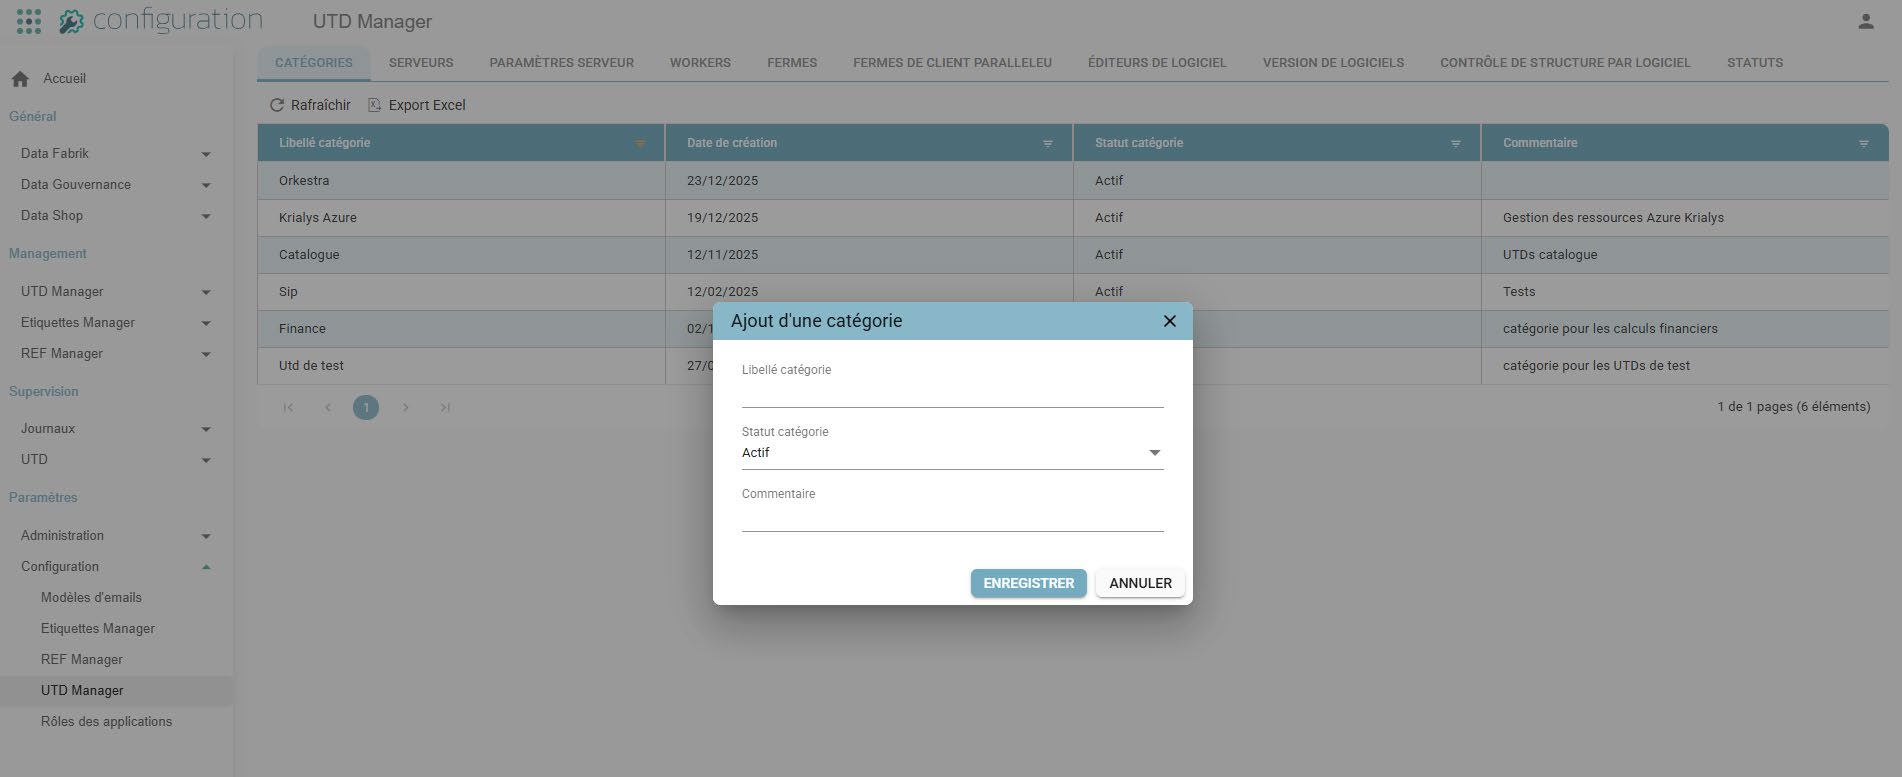The width and height of the screenshot is (1902, 777).
Task: Open filter for Statut catégorie column
Action: click(x=1456, y=144)
